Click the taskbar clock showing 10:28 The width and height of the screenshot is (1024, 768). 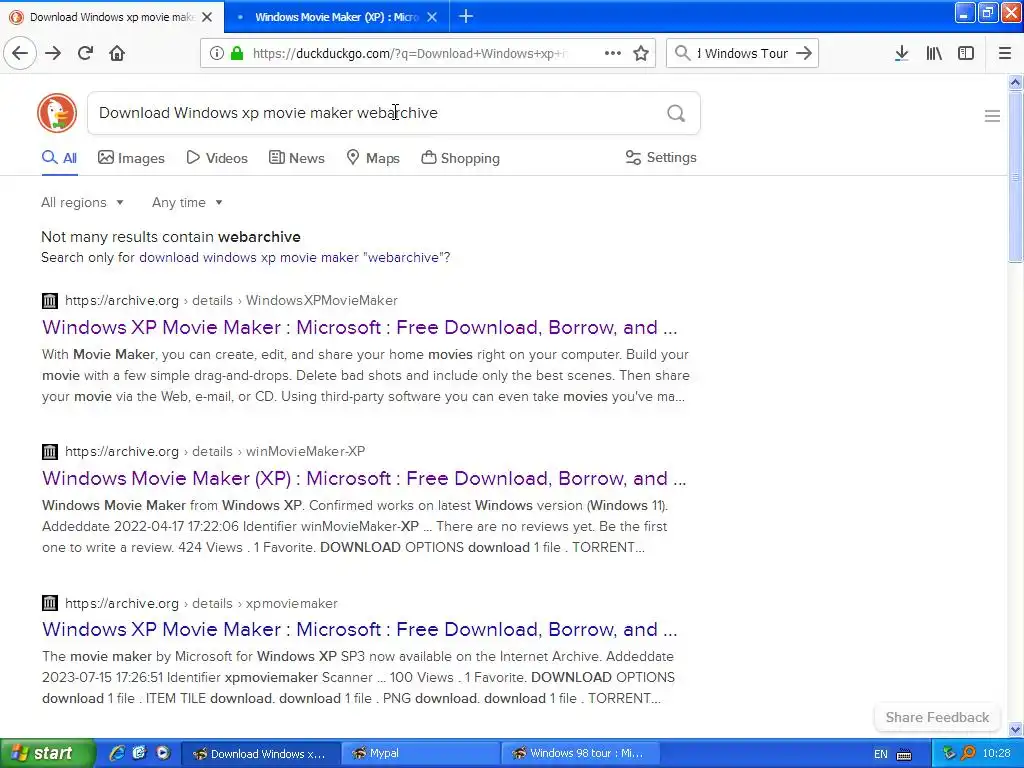pyautogui.click(x=996, y=754)
